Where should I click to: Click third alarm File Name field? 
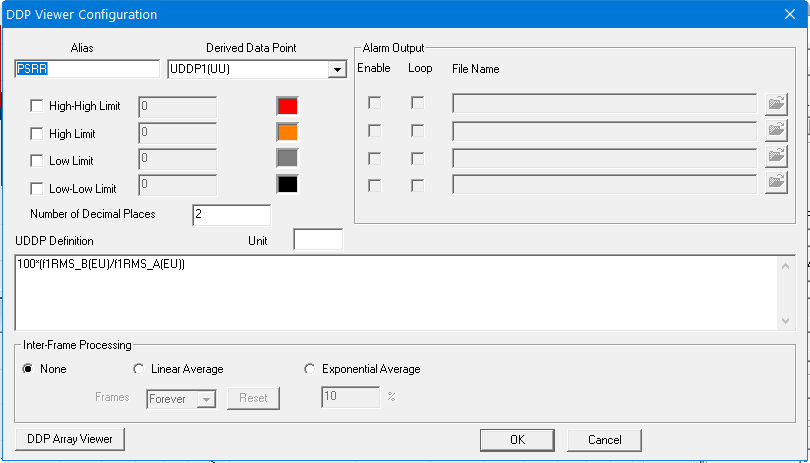[x=604, y=158]
